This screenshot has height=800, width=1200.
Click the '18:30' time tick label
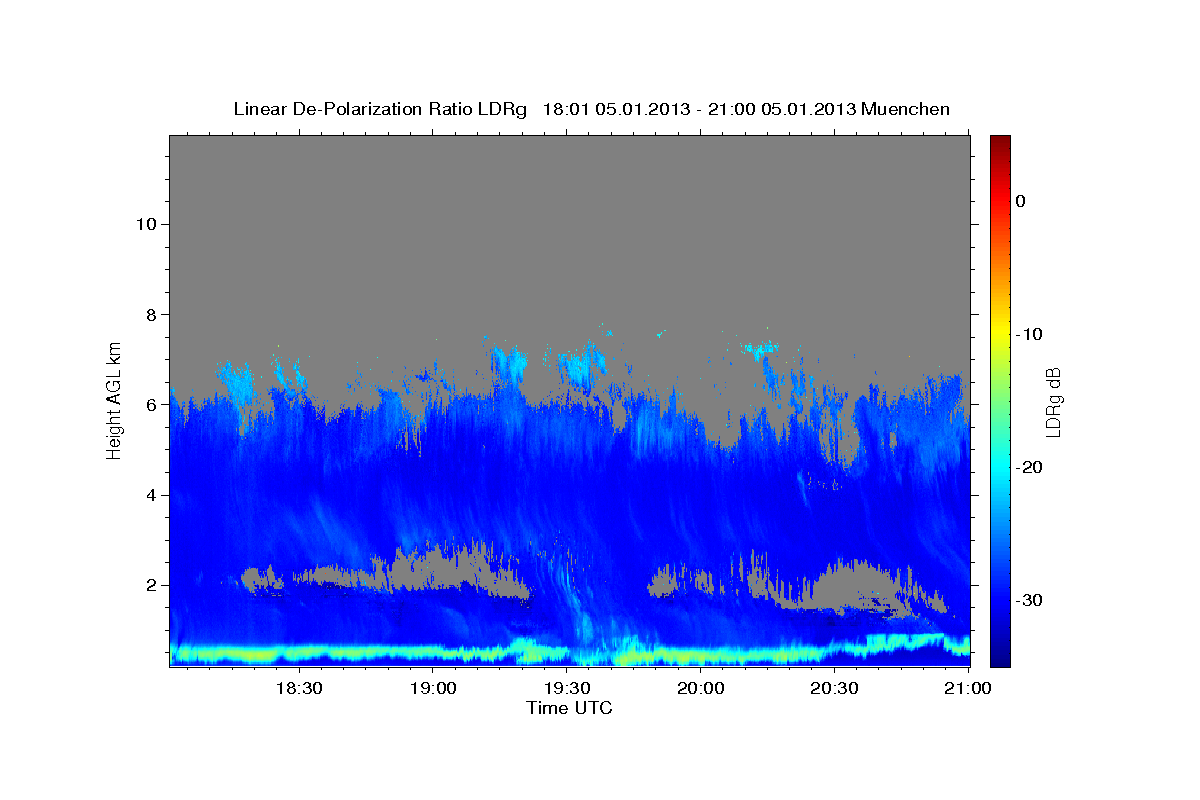pos(298,688)
